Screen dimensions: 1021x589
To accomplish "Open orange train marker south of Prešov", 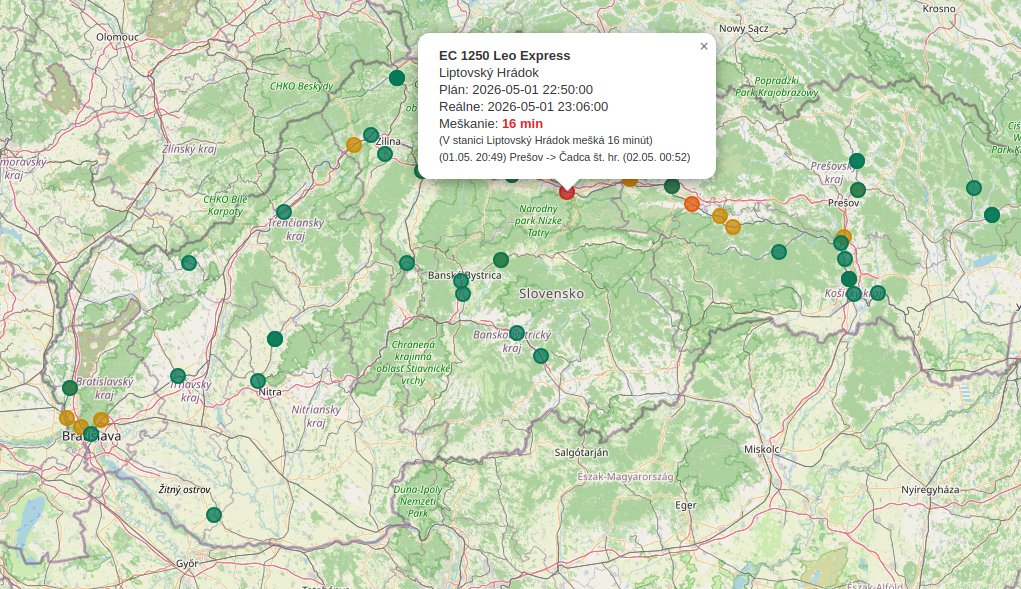I will [x=844, y=236].
